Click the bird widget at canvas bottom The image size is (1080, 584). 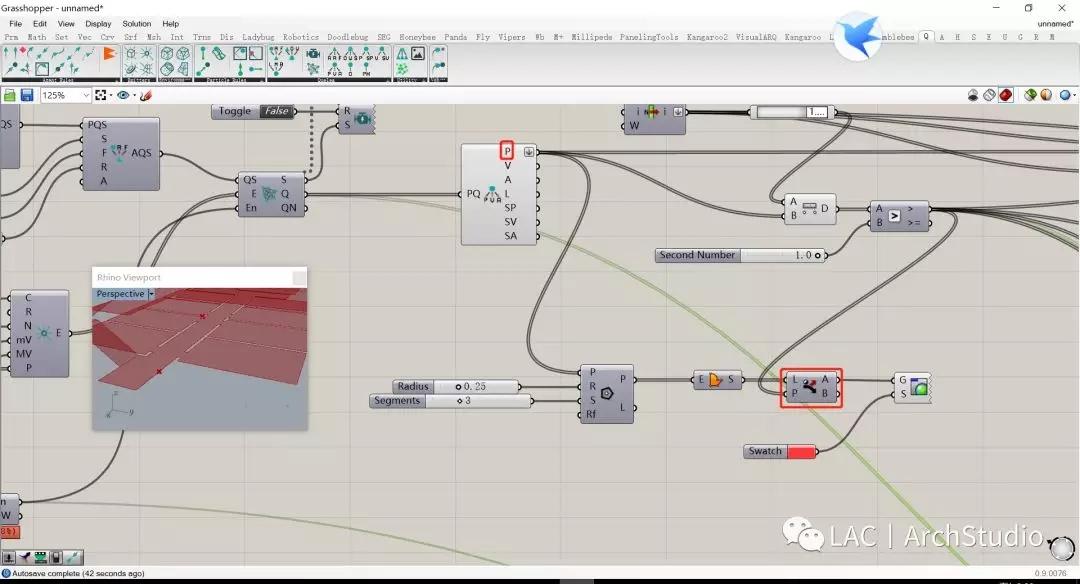25,557
